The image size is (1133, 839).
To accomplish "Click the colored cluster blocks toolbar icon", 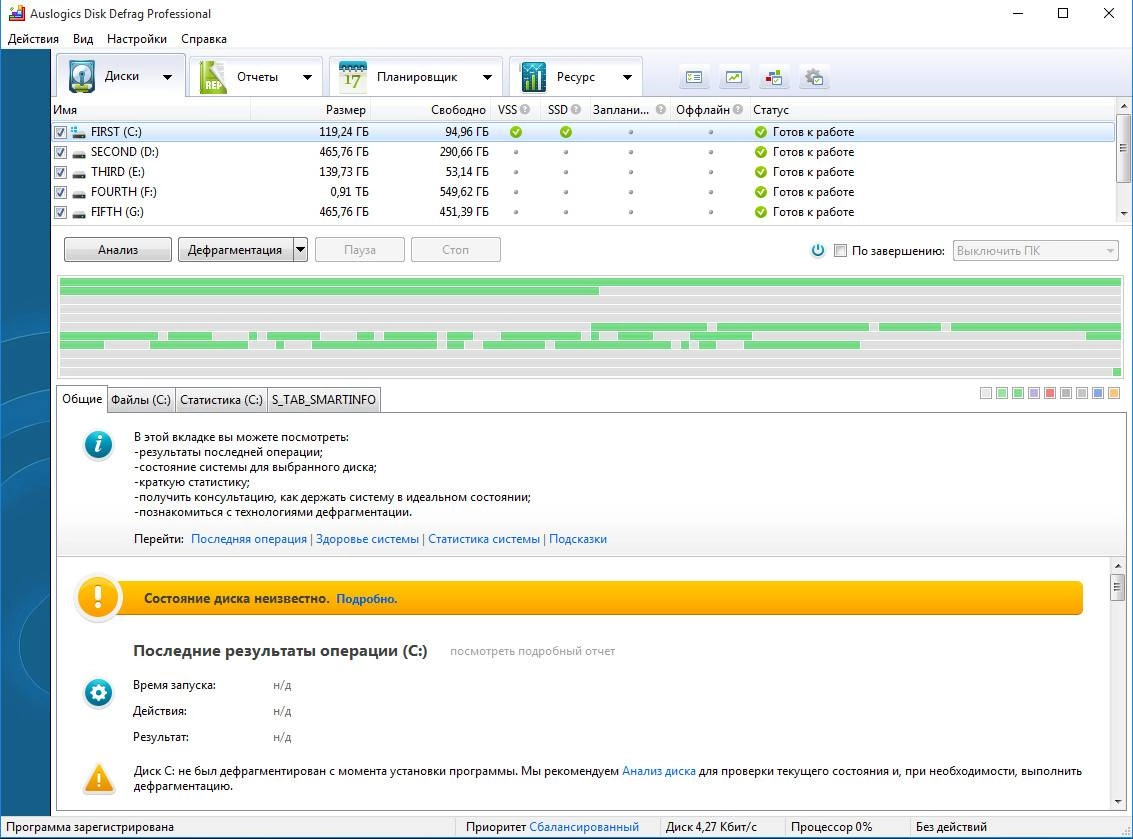I will [x=774, y=77].
